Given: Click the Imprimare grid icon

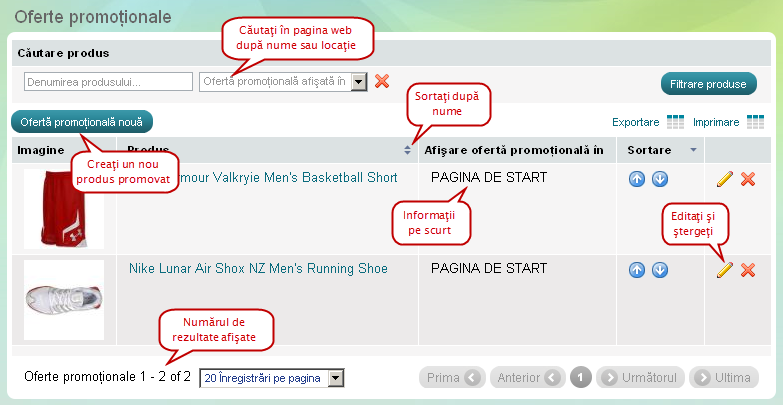Looking at the screenshot, I should pyautogui.click(x=755, y=122).
